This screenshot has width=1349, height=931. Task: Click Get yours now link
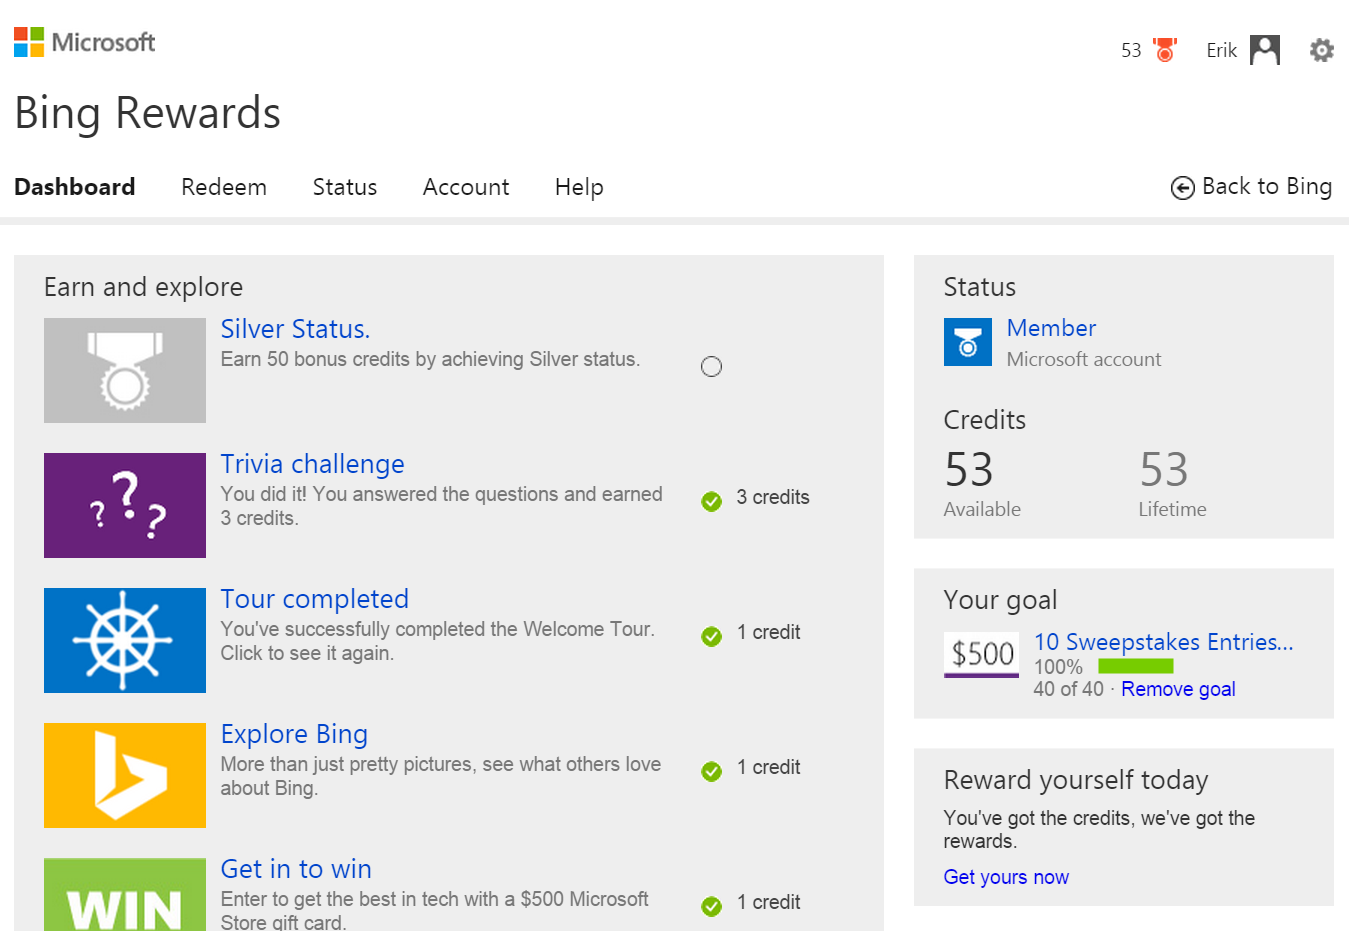[x=1006, y=877]
